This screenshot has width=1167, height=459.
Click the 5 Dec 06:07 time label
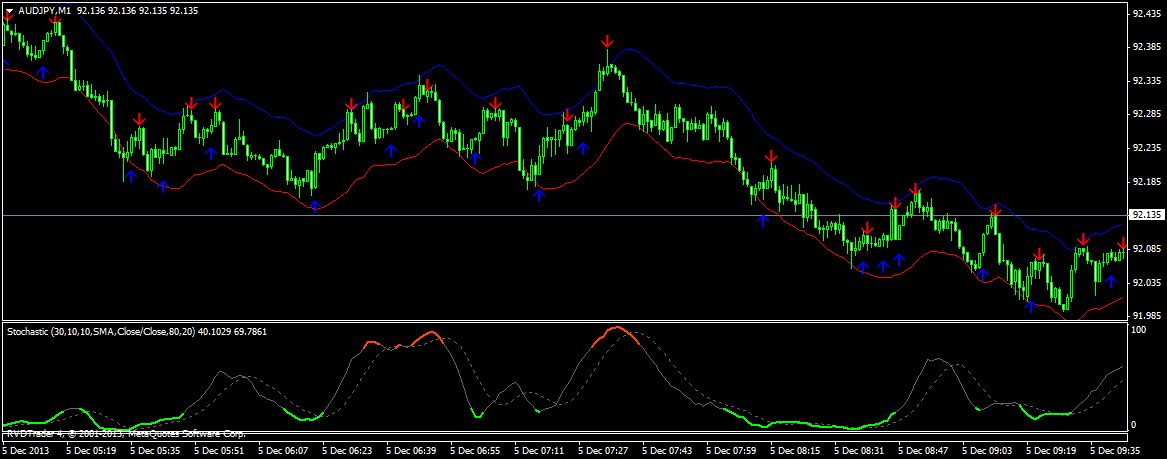click(283, 450)
